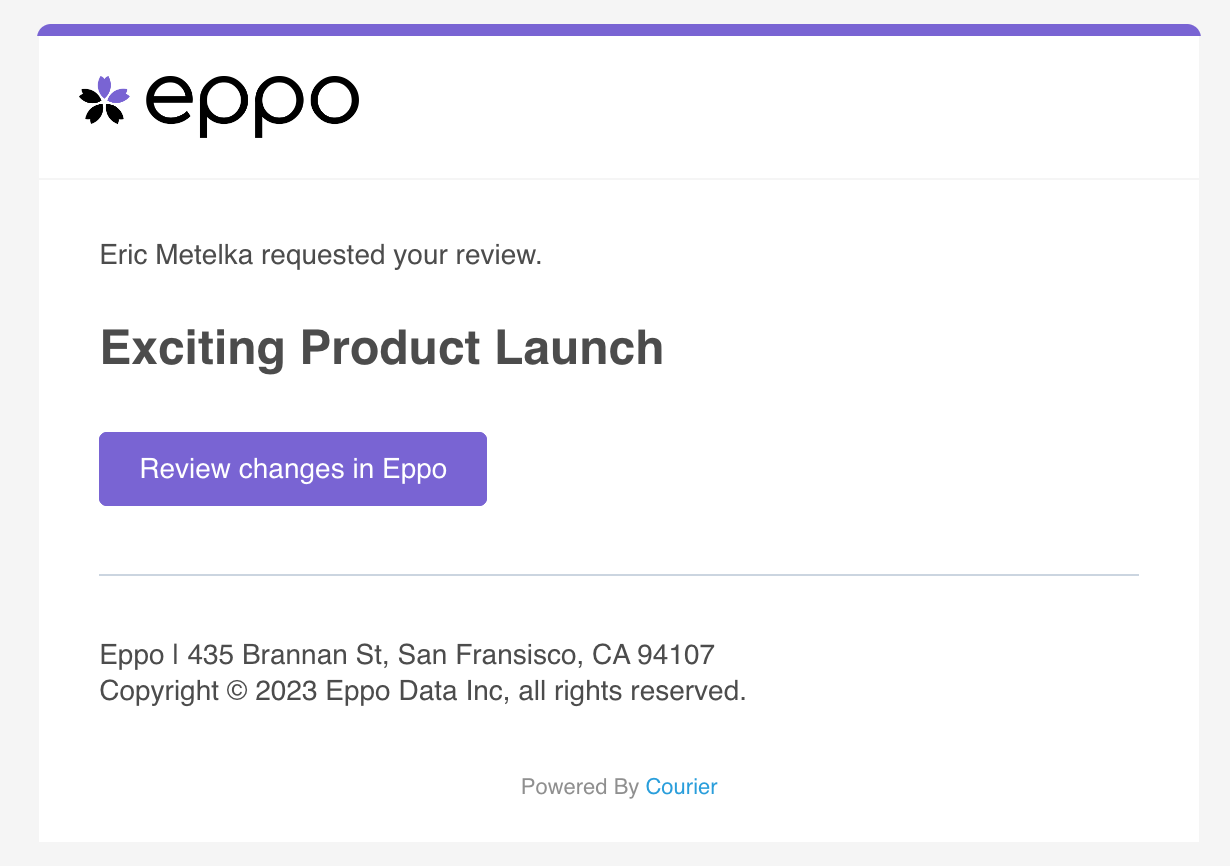Click the Eppo flower logo icon

tap(105, 100)
